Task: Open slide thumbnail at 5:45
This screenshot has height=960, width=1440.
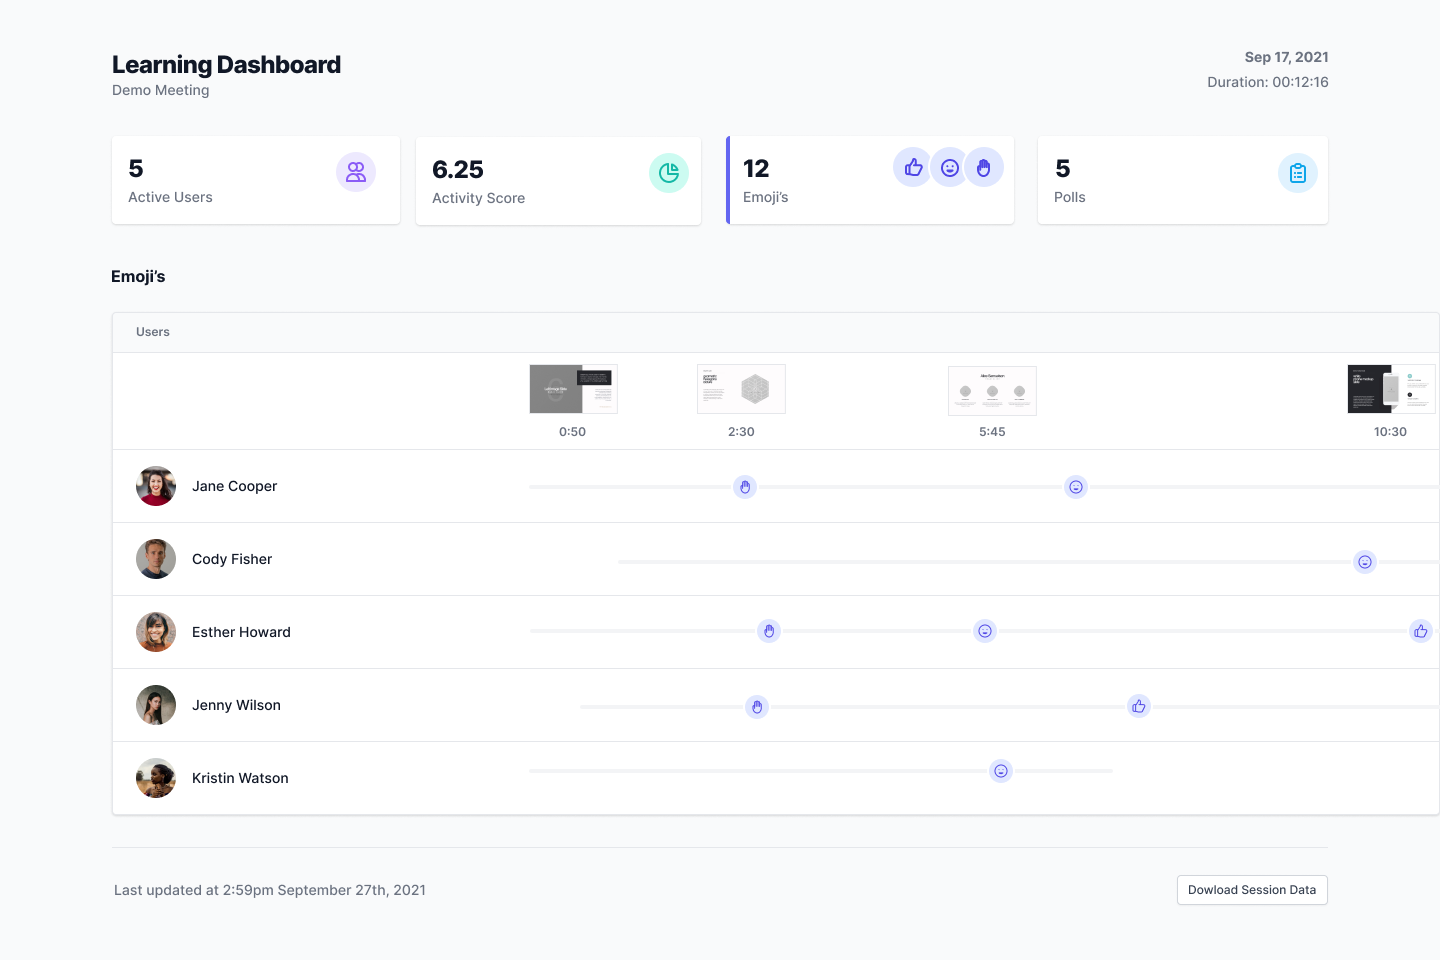Action: pyautogui.click(x=992, y=390)
